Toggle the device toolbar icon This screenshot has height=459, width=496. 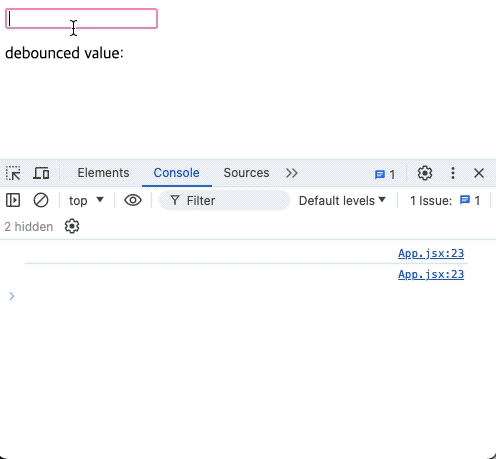[x=41, y=173]
